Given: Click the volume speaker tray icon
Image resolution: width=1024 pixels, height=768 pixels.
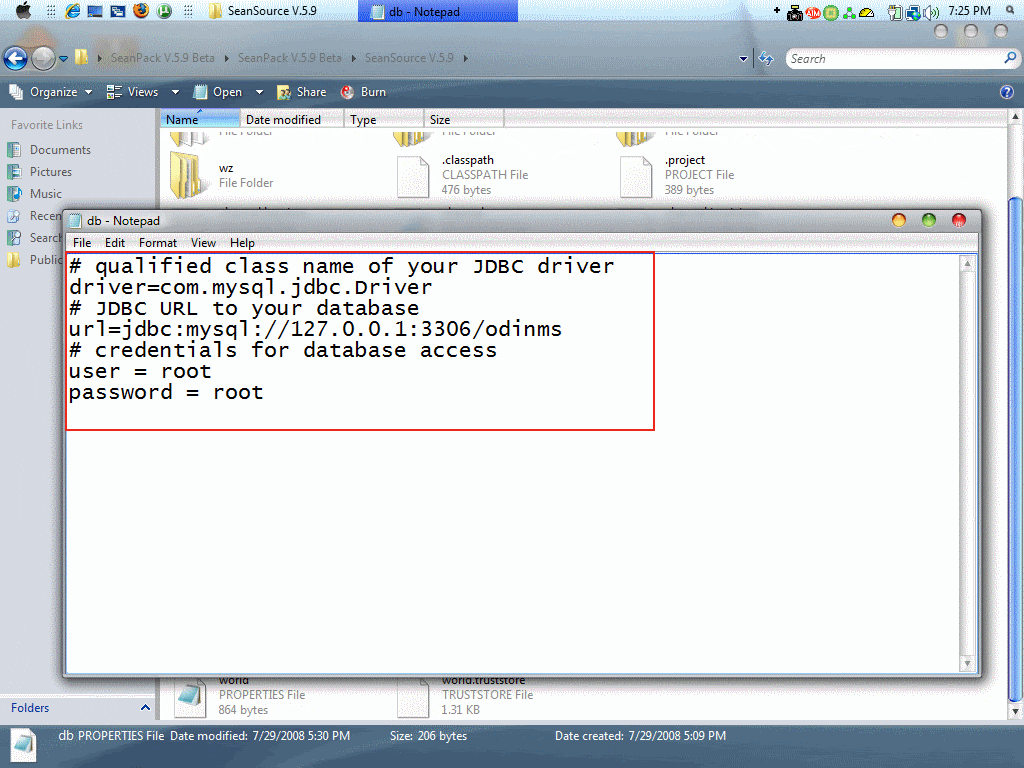Looking at the screenshot, I should pos(931,12).
